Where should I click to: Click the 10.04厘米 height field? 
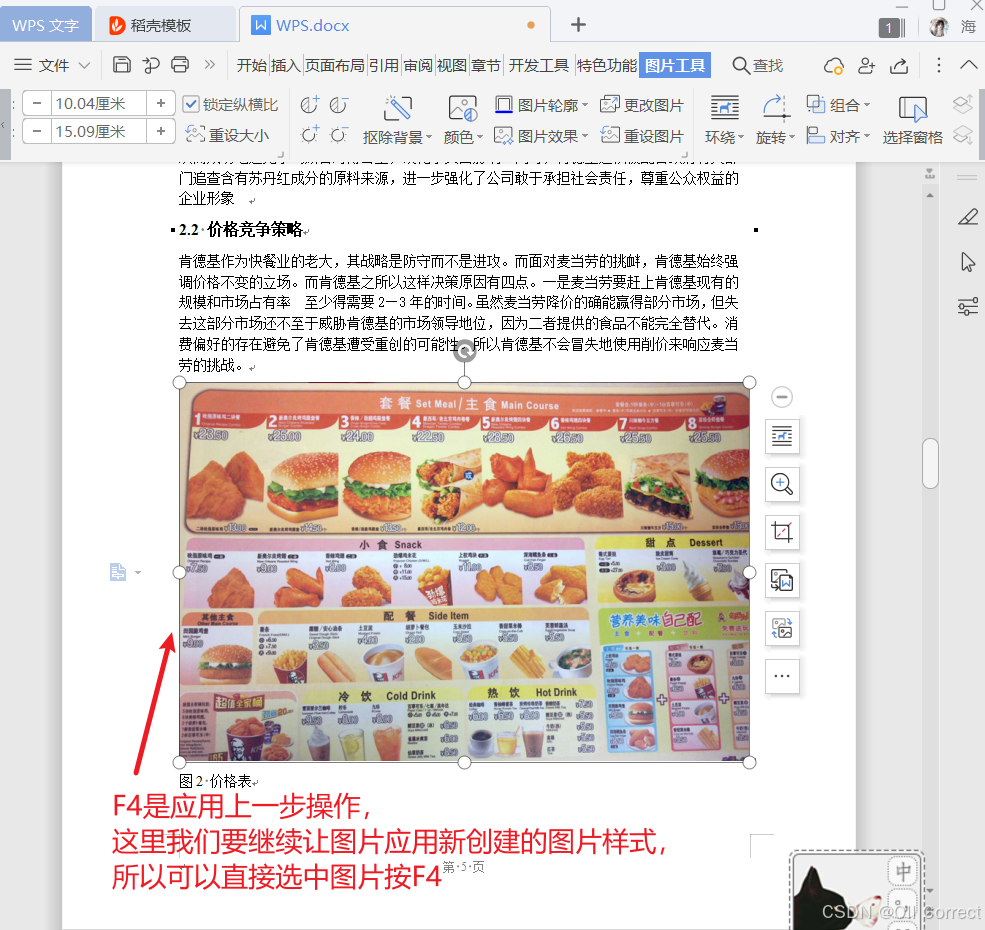(99, 103)
